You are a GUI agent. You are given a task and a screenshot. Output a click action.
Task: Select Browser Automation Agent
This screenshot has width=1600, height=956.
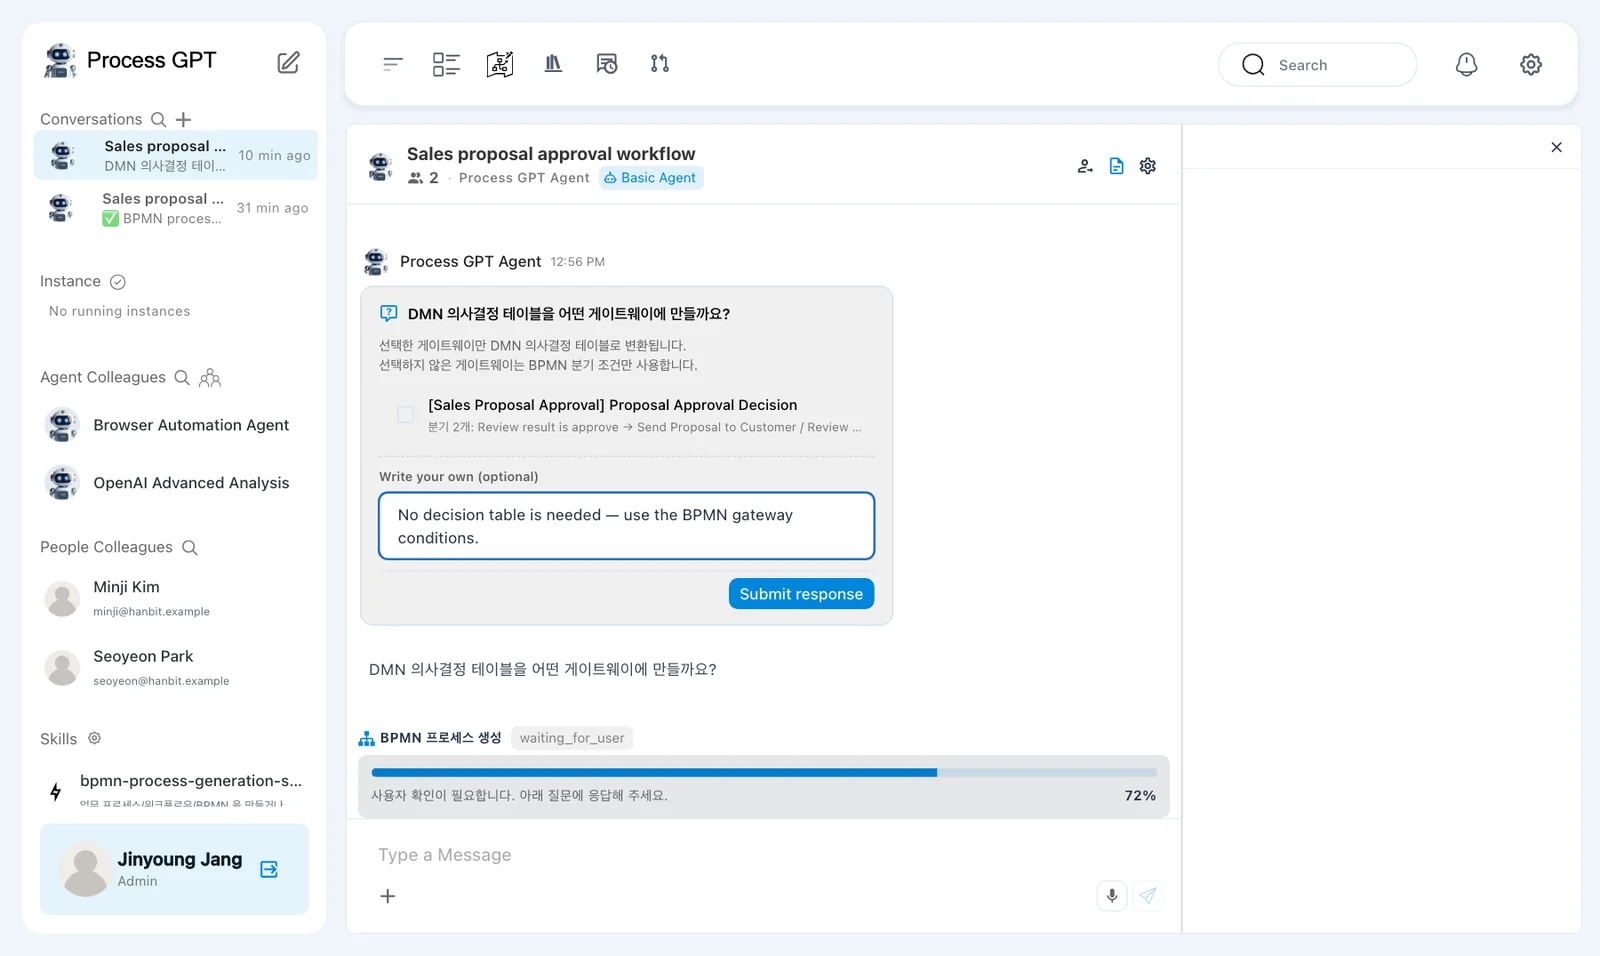[x=176, y=425]
